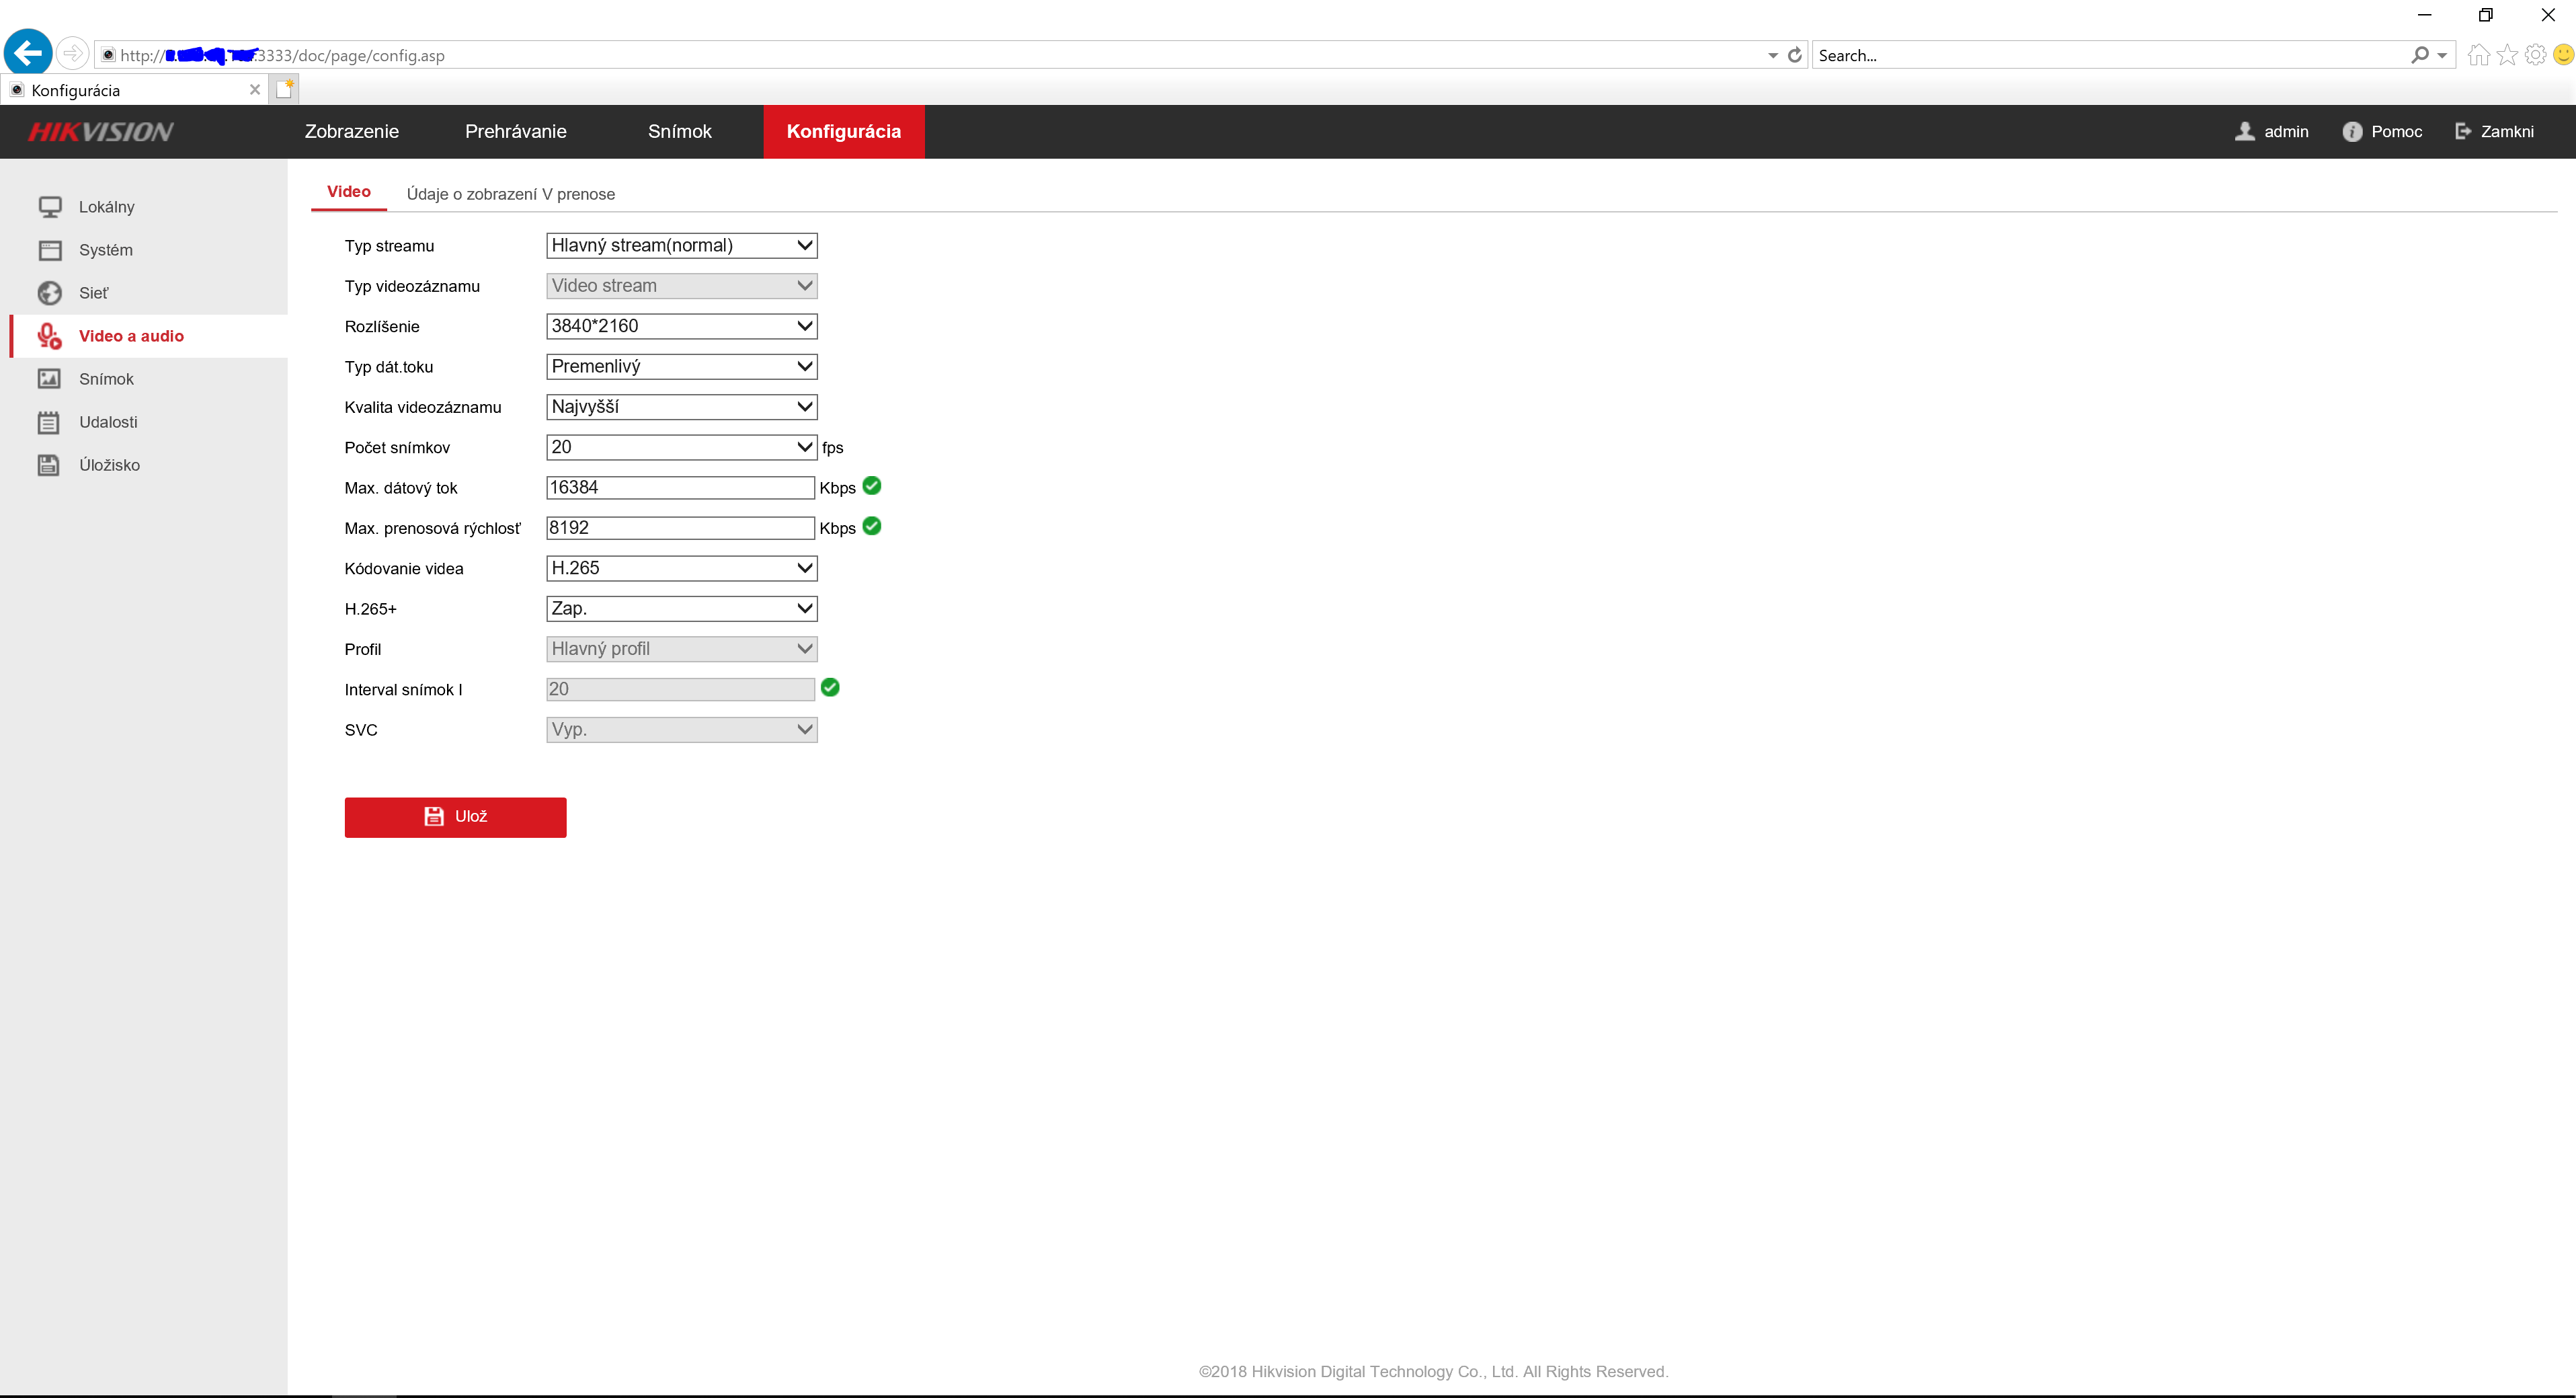
Task: Click the Sieť globe icon
Action: coord(50,293)
